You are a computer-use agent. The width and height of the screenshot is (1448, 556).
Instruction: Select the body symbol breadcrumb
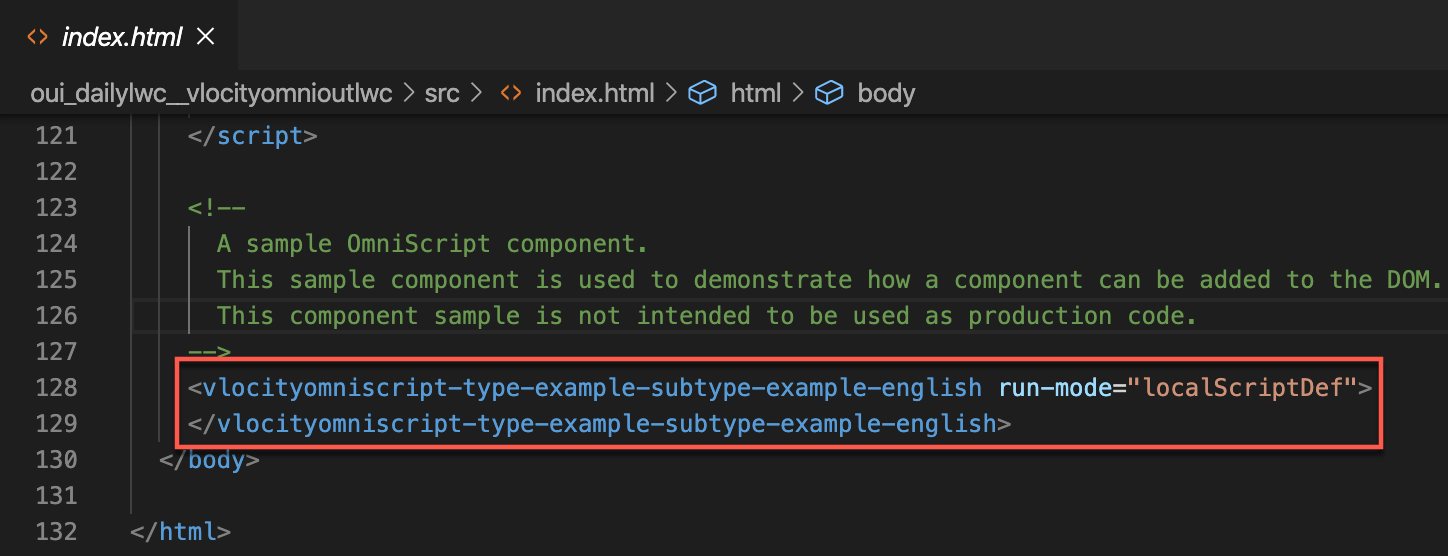tap(886, 93)
